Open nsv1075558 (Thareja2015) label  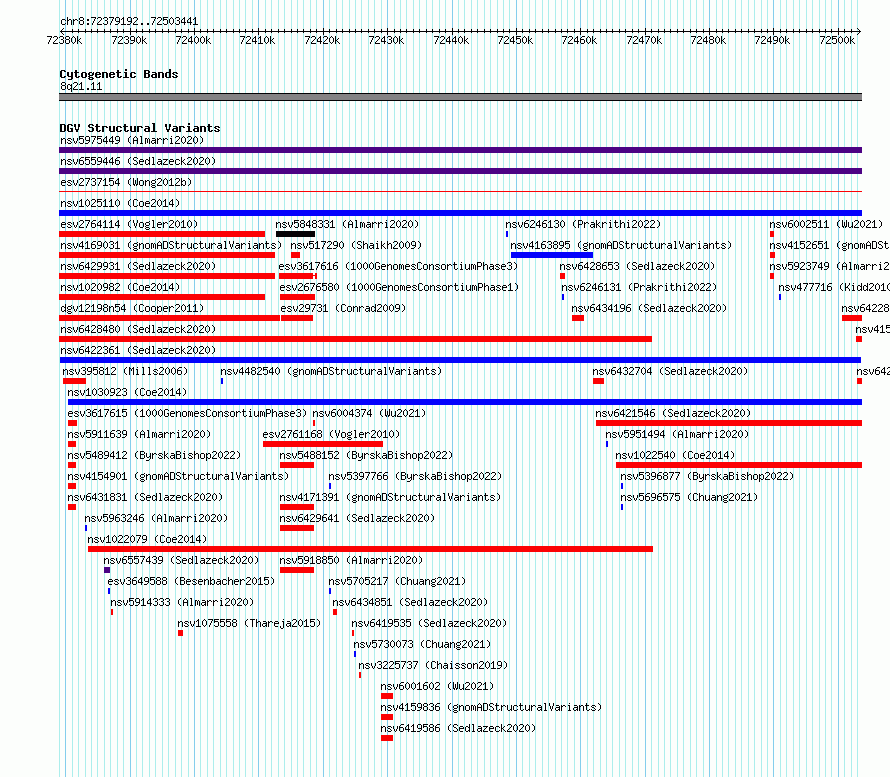249,623
